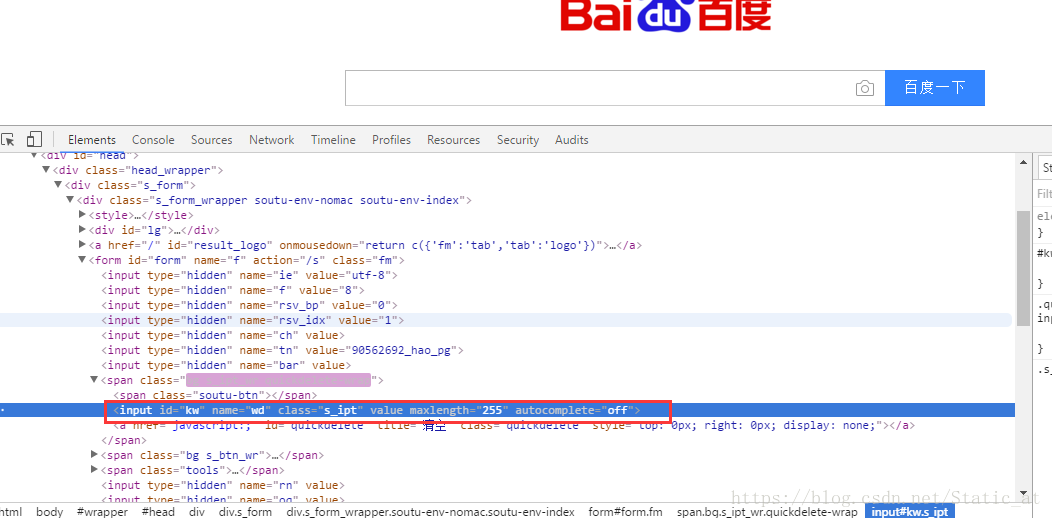Click the styles filter field

(x=1045, y=194)
